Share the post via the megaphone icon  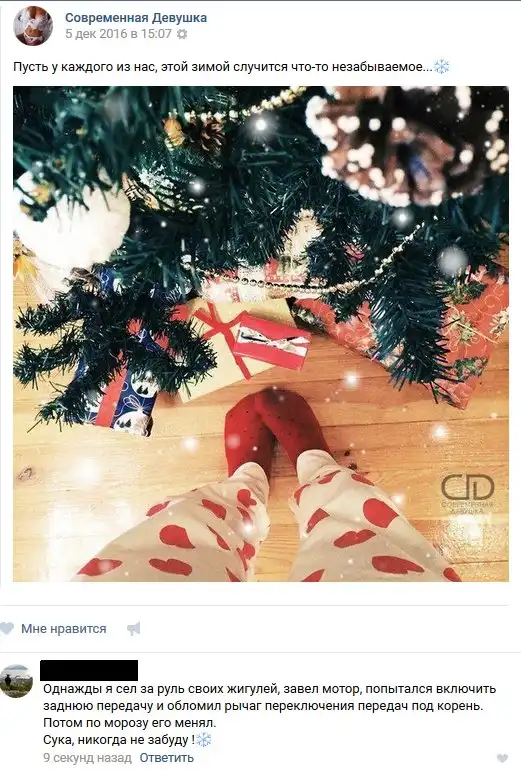pyautogui.click(x=134, y=629)
